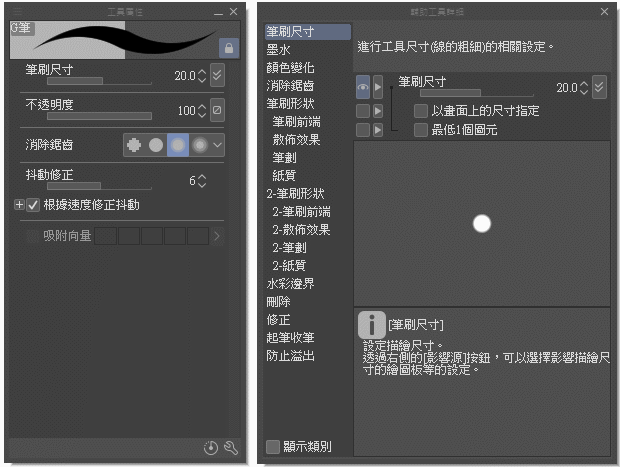Minimize the tool property panel
The width and height of the screenshot is (620, 467).
tap(218, 13)
